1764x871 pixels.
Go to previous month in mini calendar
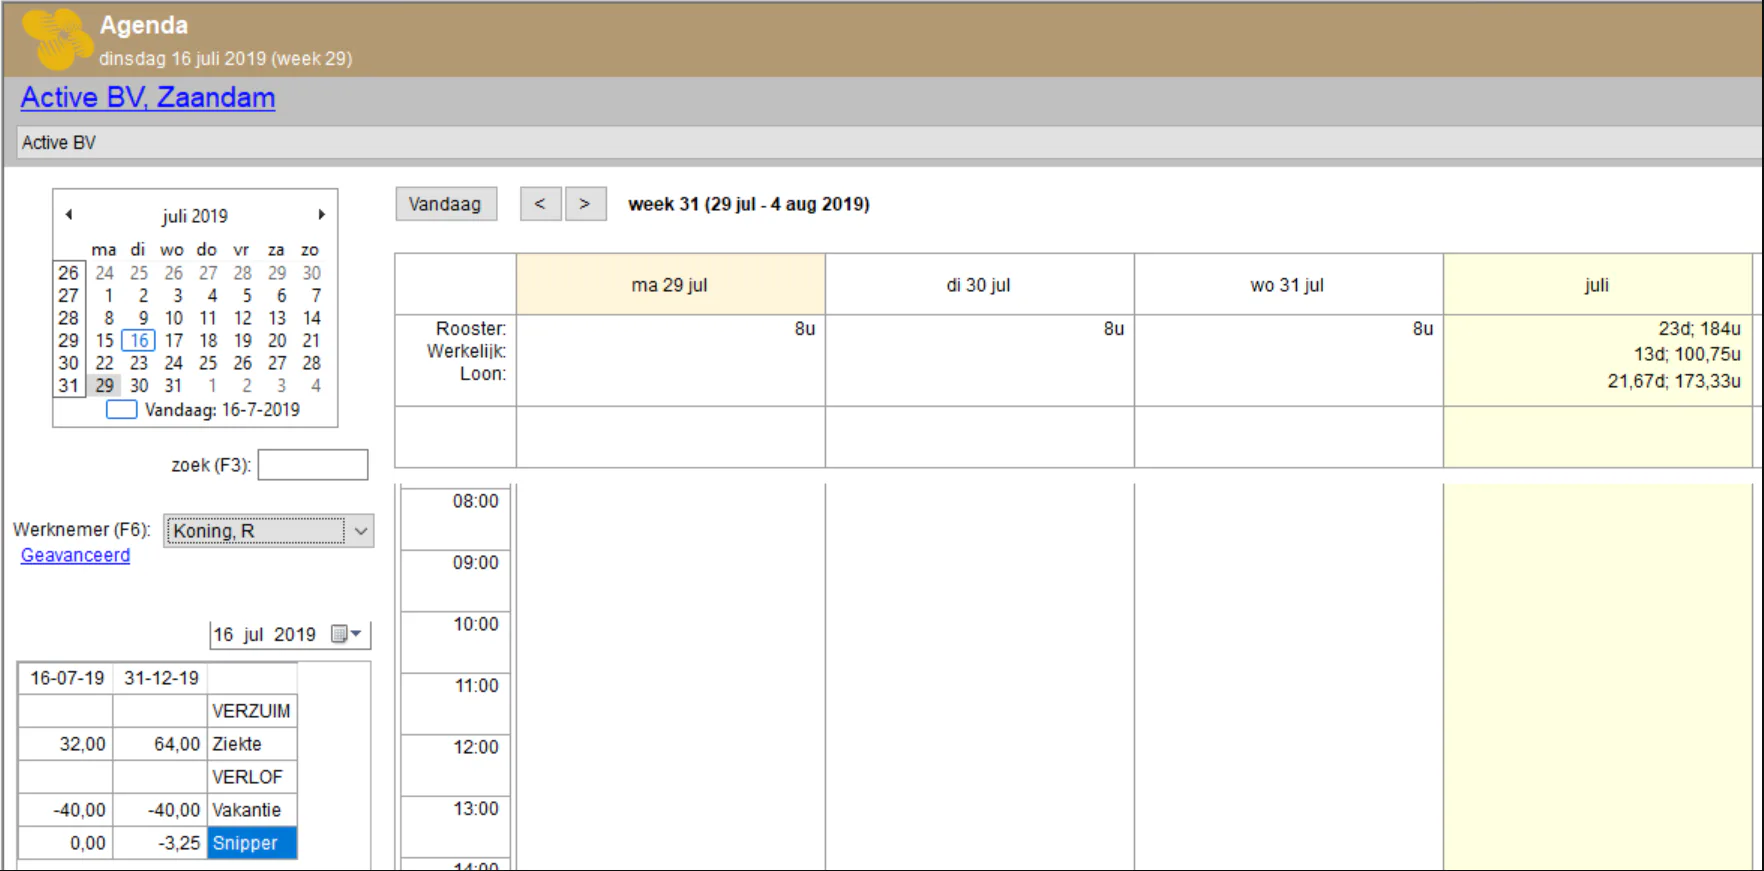pyautogui.click(x=69, y=215)
